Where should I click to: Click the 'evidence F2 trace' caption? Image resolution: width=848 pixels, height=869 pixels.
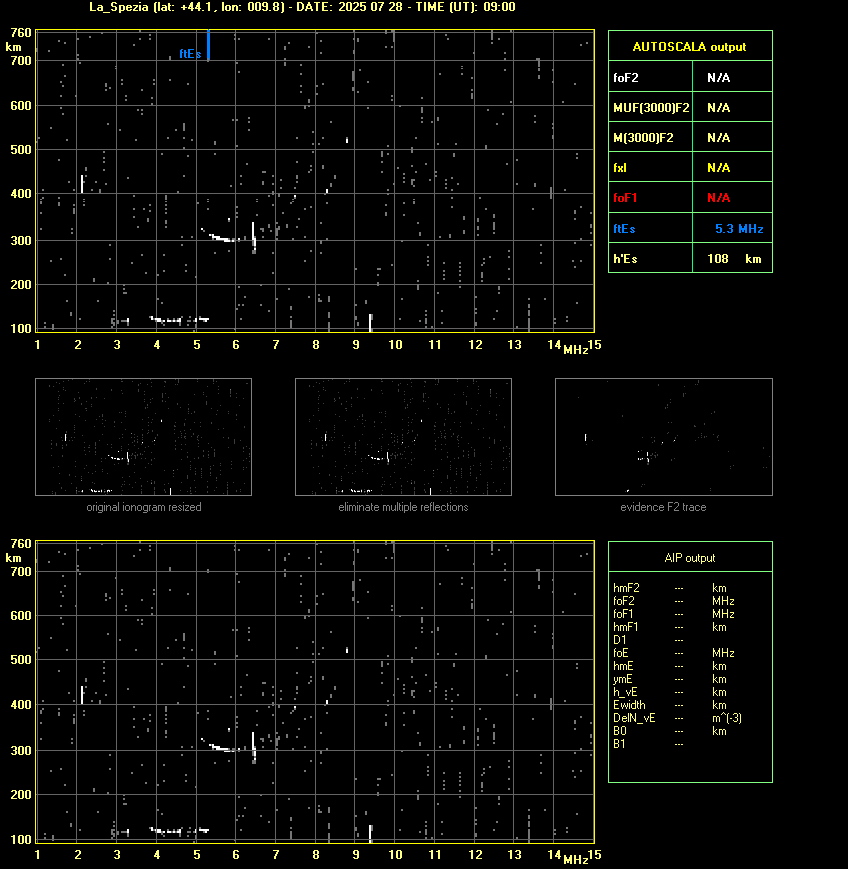(x=663, y=507)
